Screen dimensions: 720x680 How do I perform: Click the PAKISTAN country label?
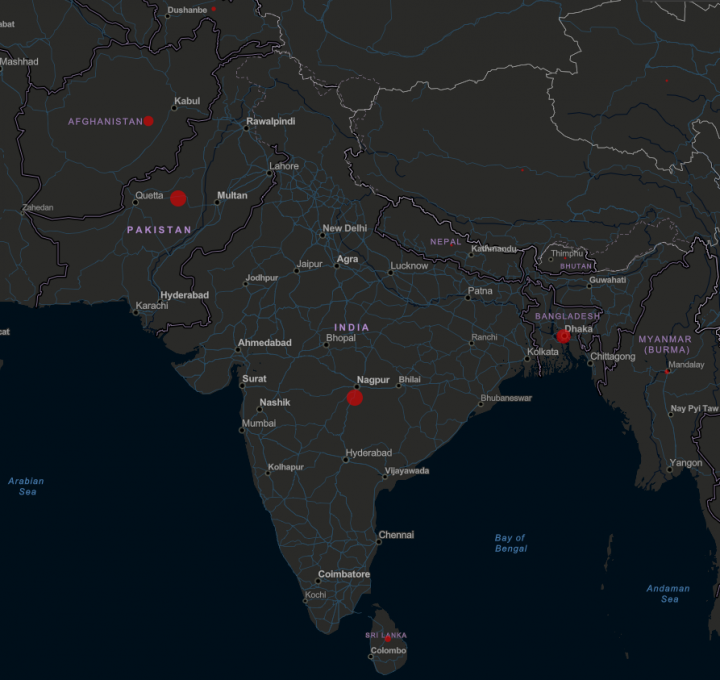click(159, 230)
